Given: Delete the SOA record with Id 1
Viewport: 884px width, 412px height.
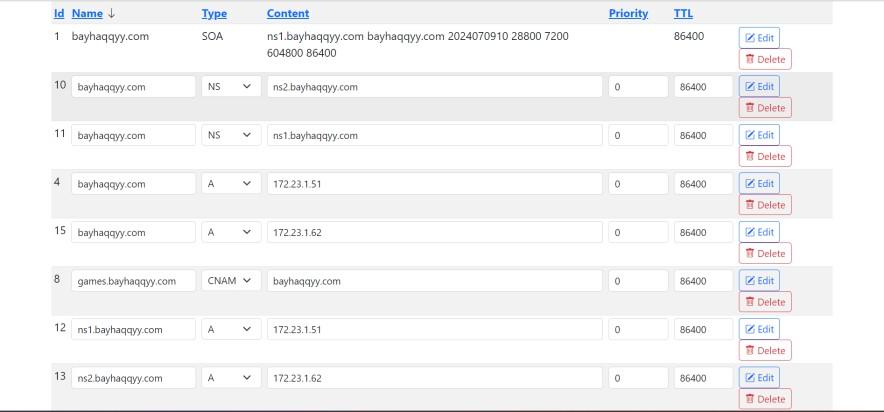Looking at the screenshot, I should (x=765, y=59).
